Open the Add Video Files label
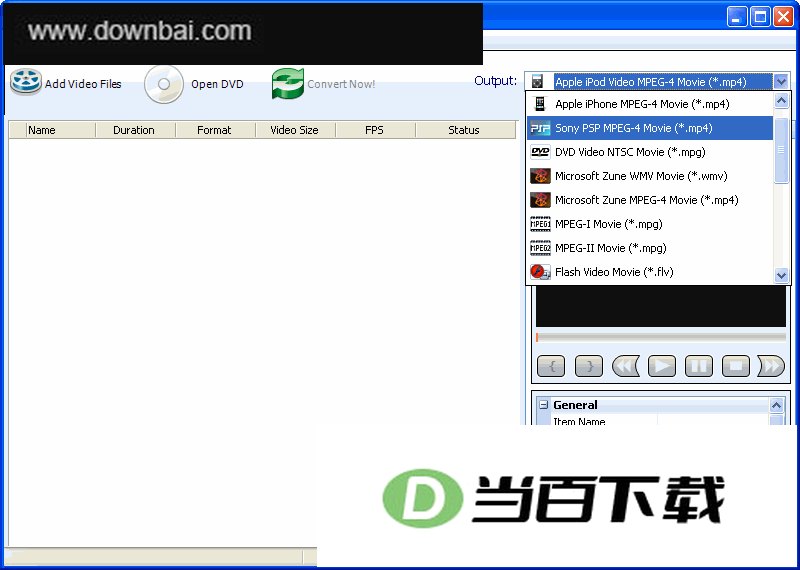This screenshot has width=800, height=570. tap(83, 84)
